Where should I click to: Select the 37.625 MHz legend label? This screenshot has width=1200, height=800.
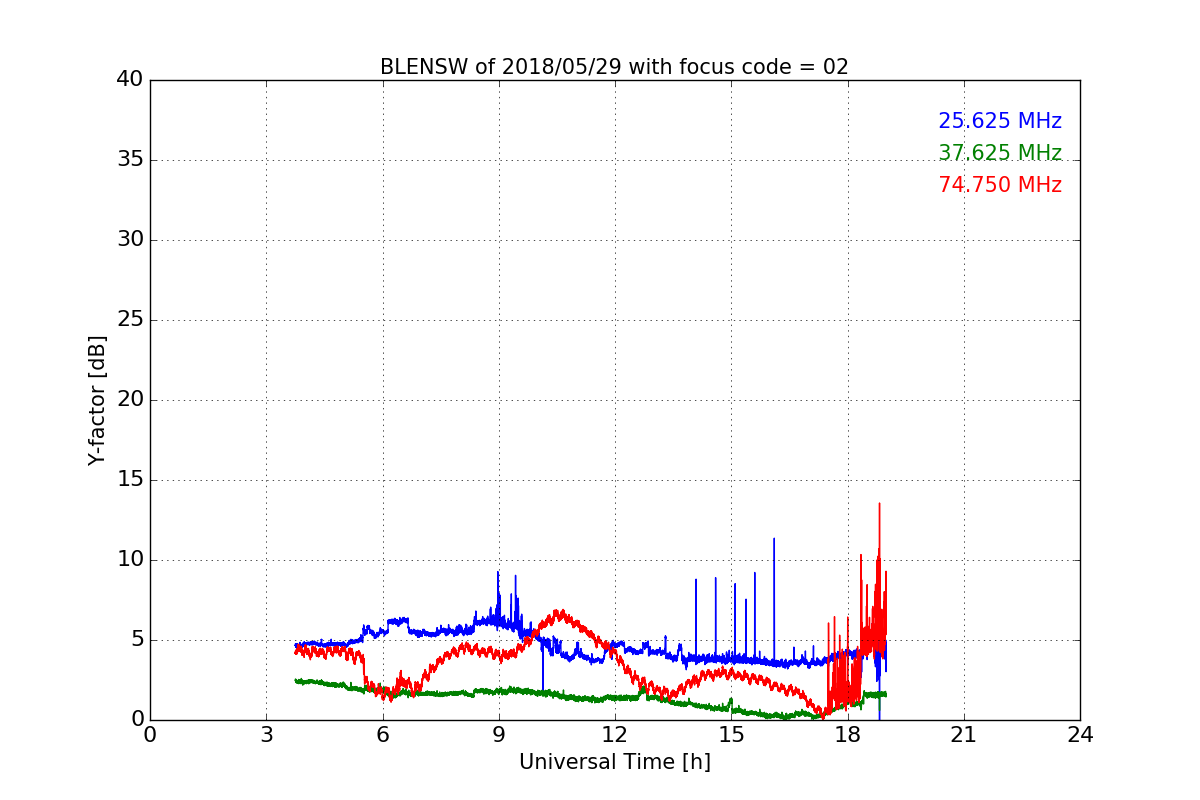click(x=1000, y=153)
